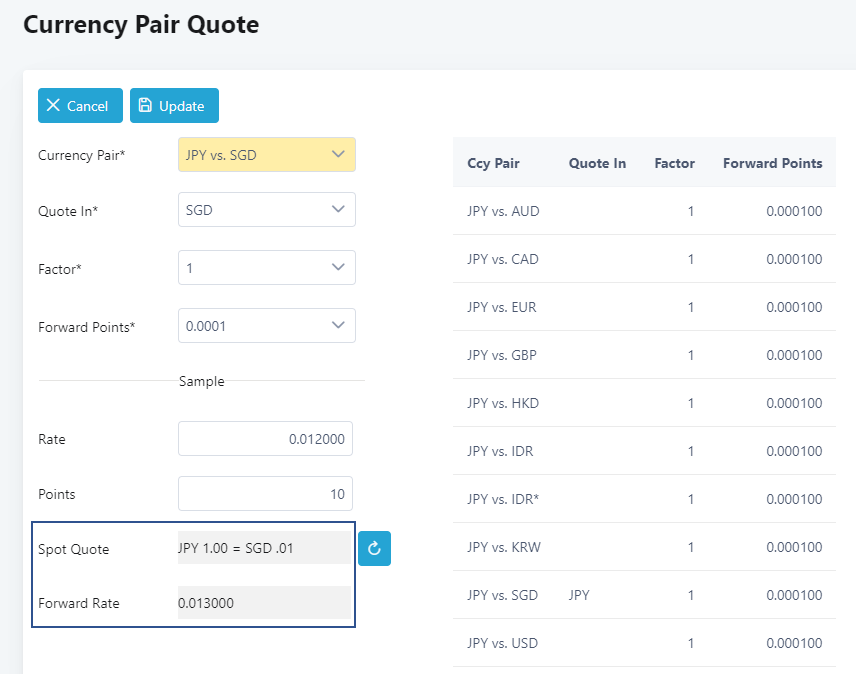Click the refresh icon beside Spot Quote
The height and width of the screenshot is (674, 856).
[x=374, y=548]
